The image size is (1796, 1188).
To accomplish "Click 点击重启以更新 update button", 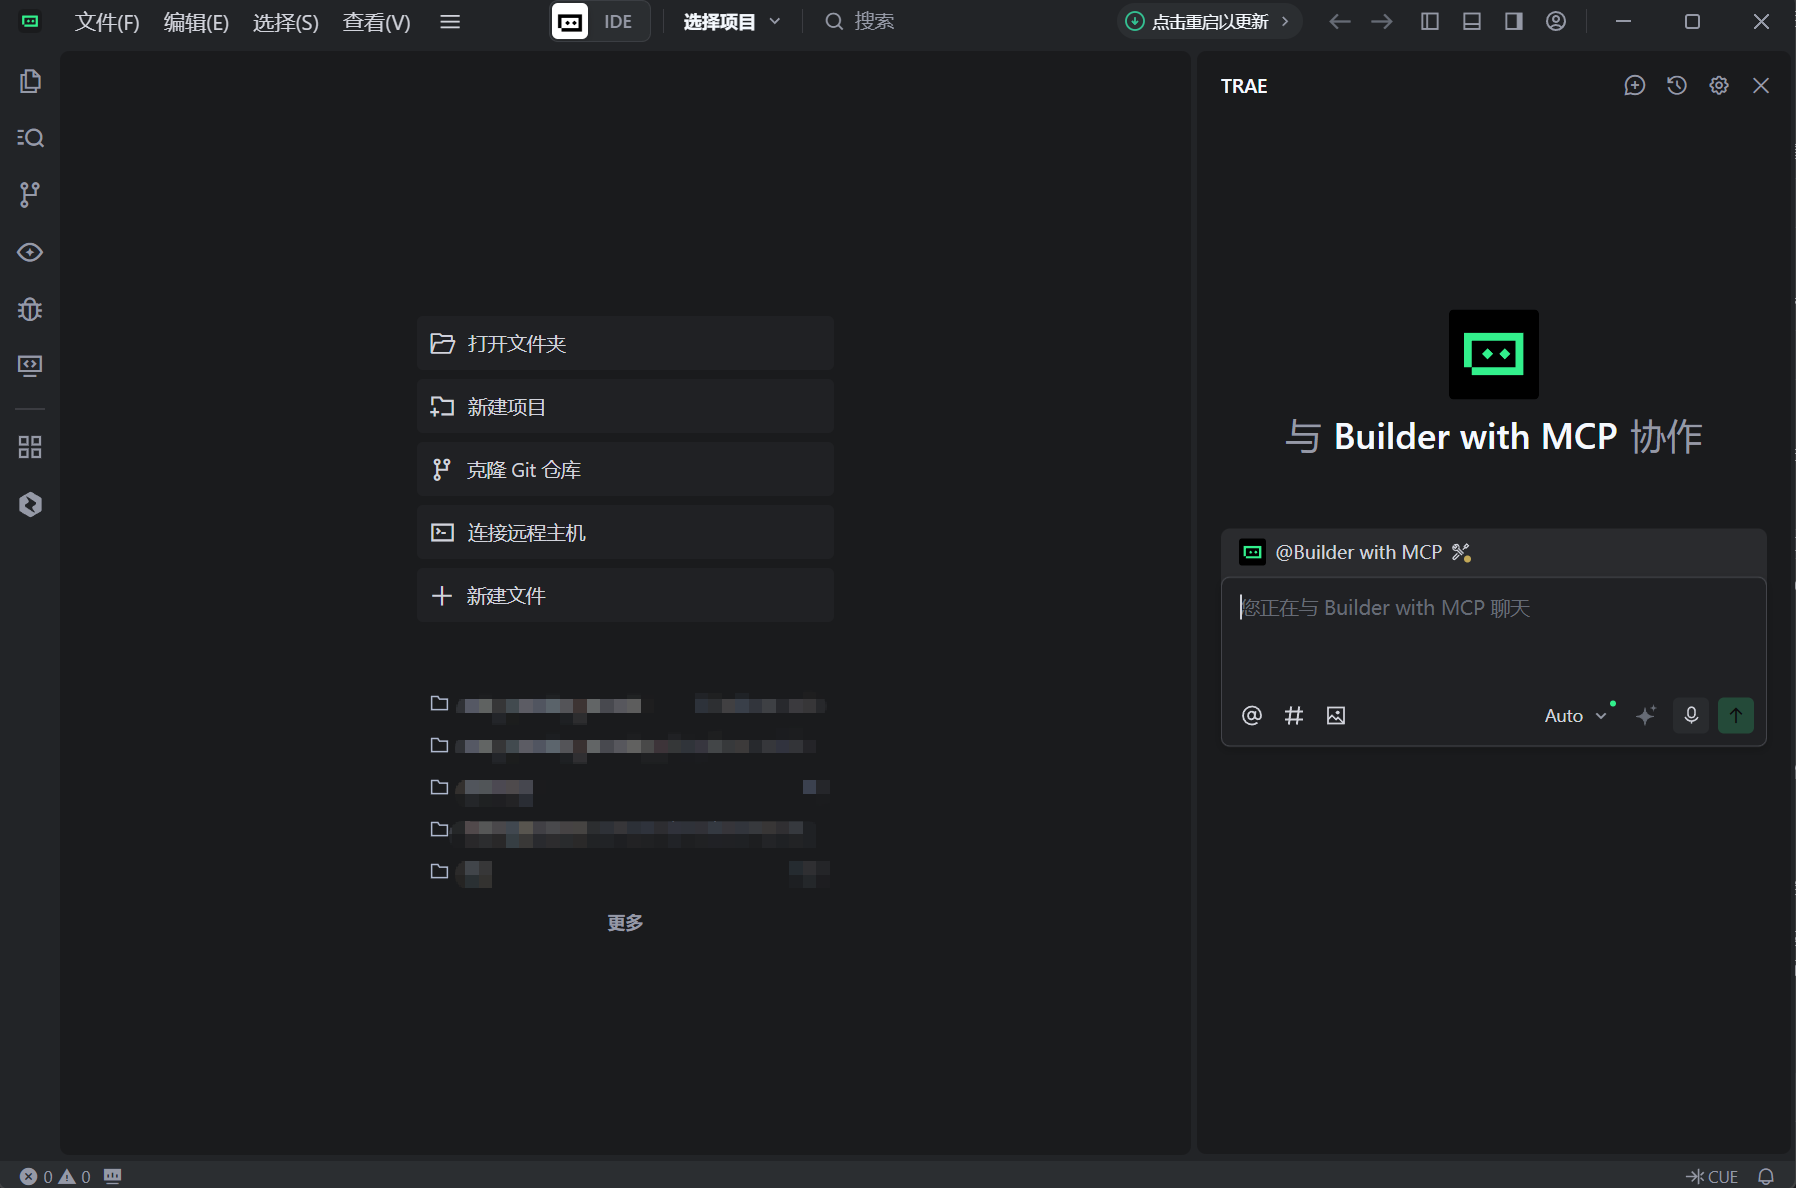I will pyautogui.click(x=1208, y=21).
